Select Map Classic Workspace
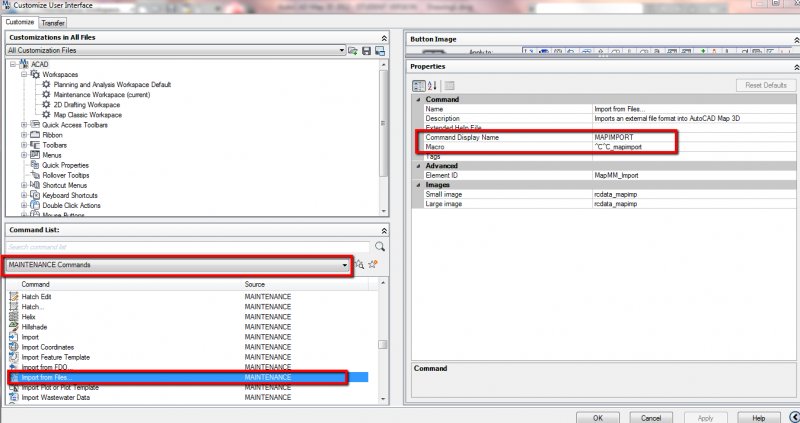 coord(88,115)
